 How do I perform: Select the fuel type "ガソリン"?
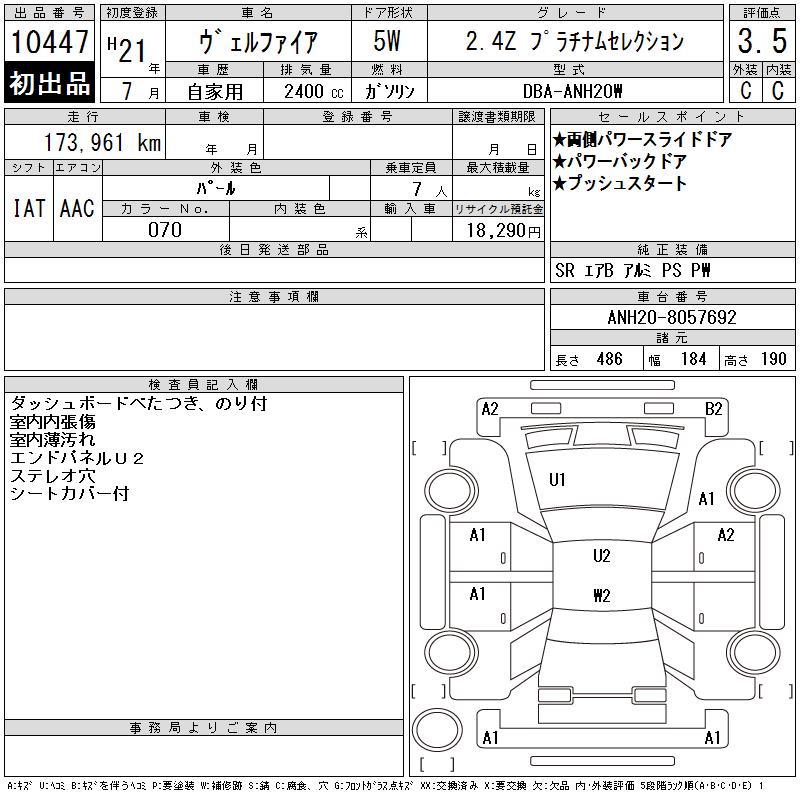tap(389, 92)
